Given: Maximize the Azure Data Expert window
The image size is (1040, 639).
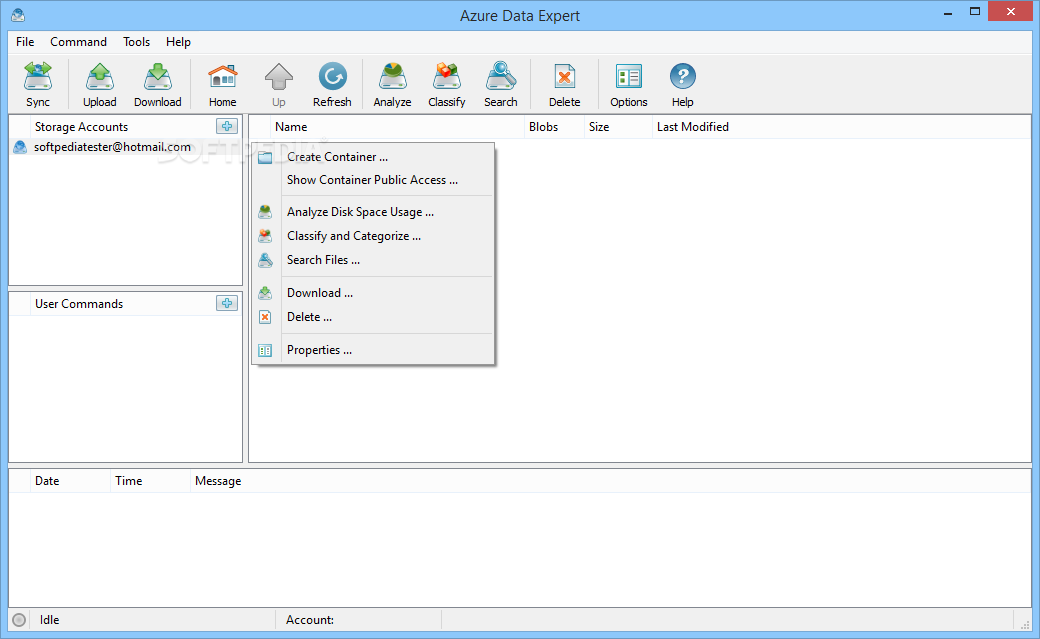Looking at the screenshot, I should (x=975, y=12).
